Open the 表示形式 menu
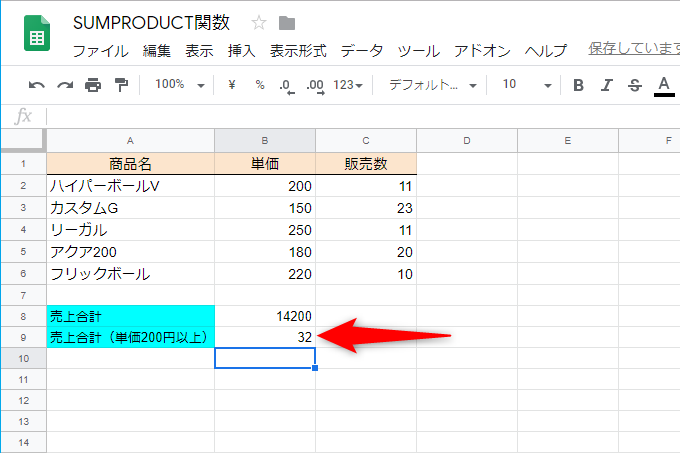The width and height of the screenshot is (680, 453). click(x=298, y=51)
